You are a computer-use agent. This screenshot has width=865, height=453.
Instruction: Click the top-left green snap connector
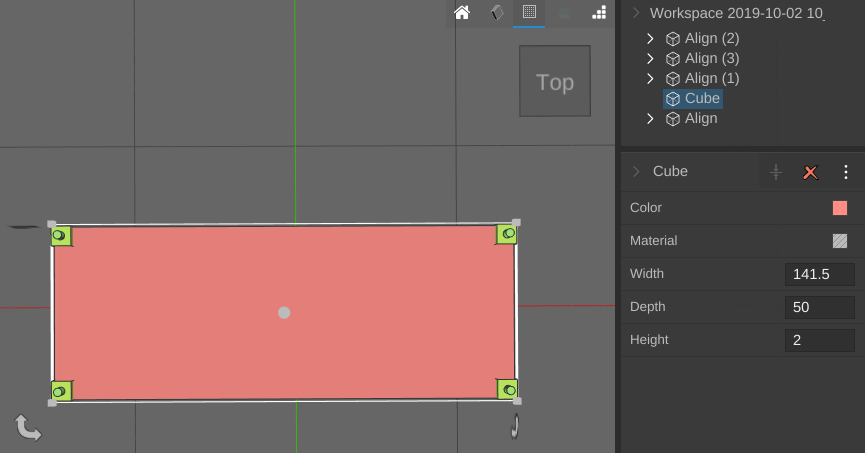(61, 236)
